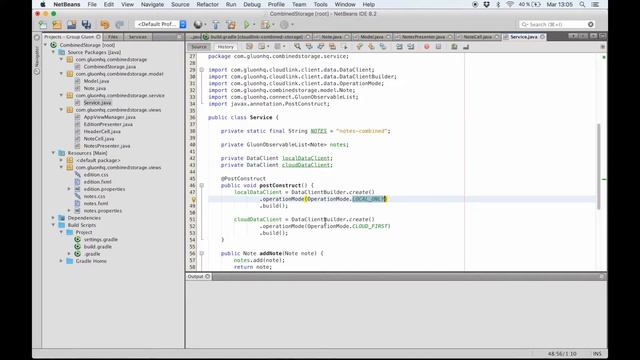Click the Find Selection magnifier icon in editor toolbar
The height and width of the screenshot is (360, 640).
click(x=297, y=47)
